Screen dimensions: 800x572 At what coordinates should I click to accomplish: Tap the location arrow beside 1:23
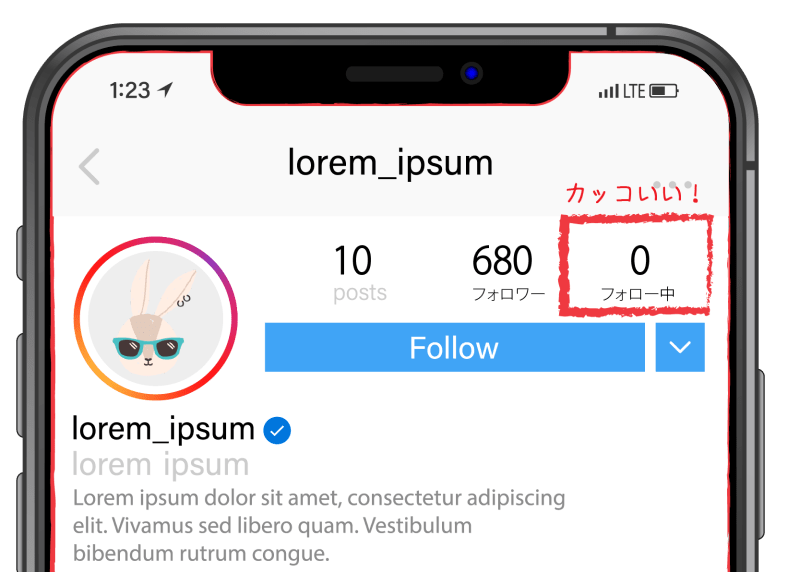point(165,90)
